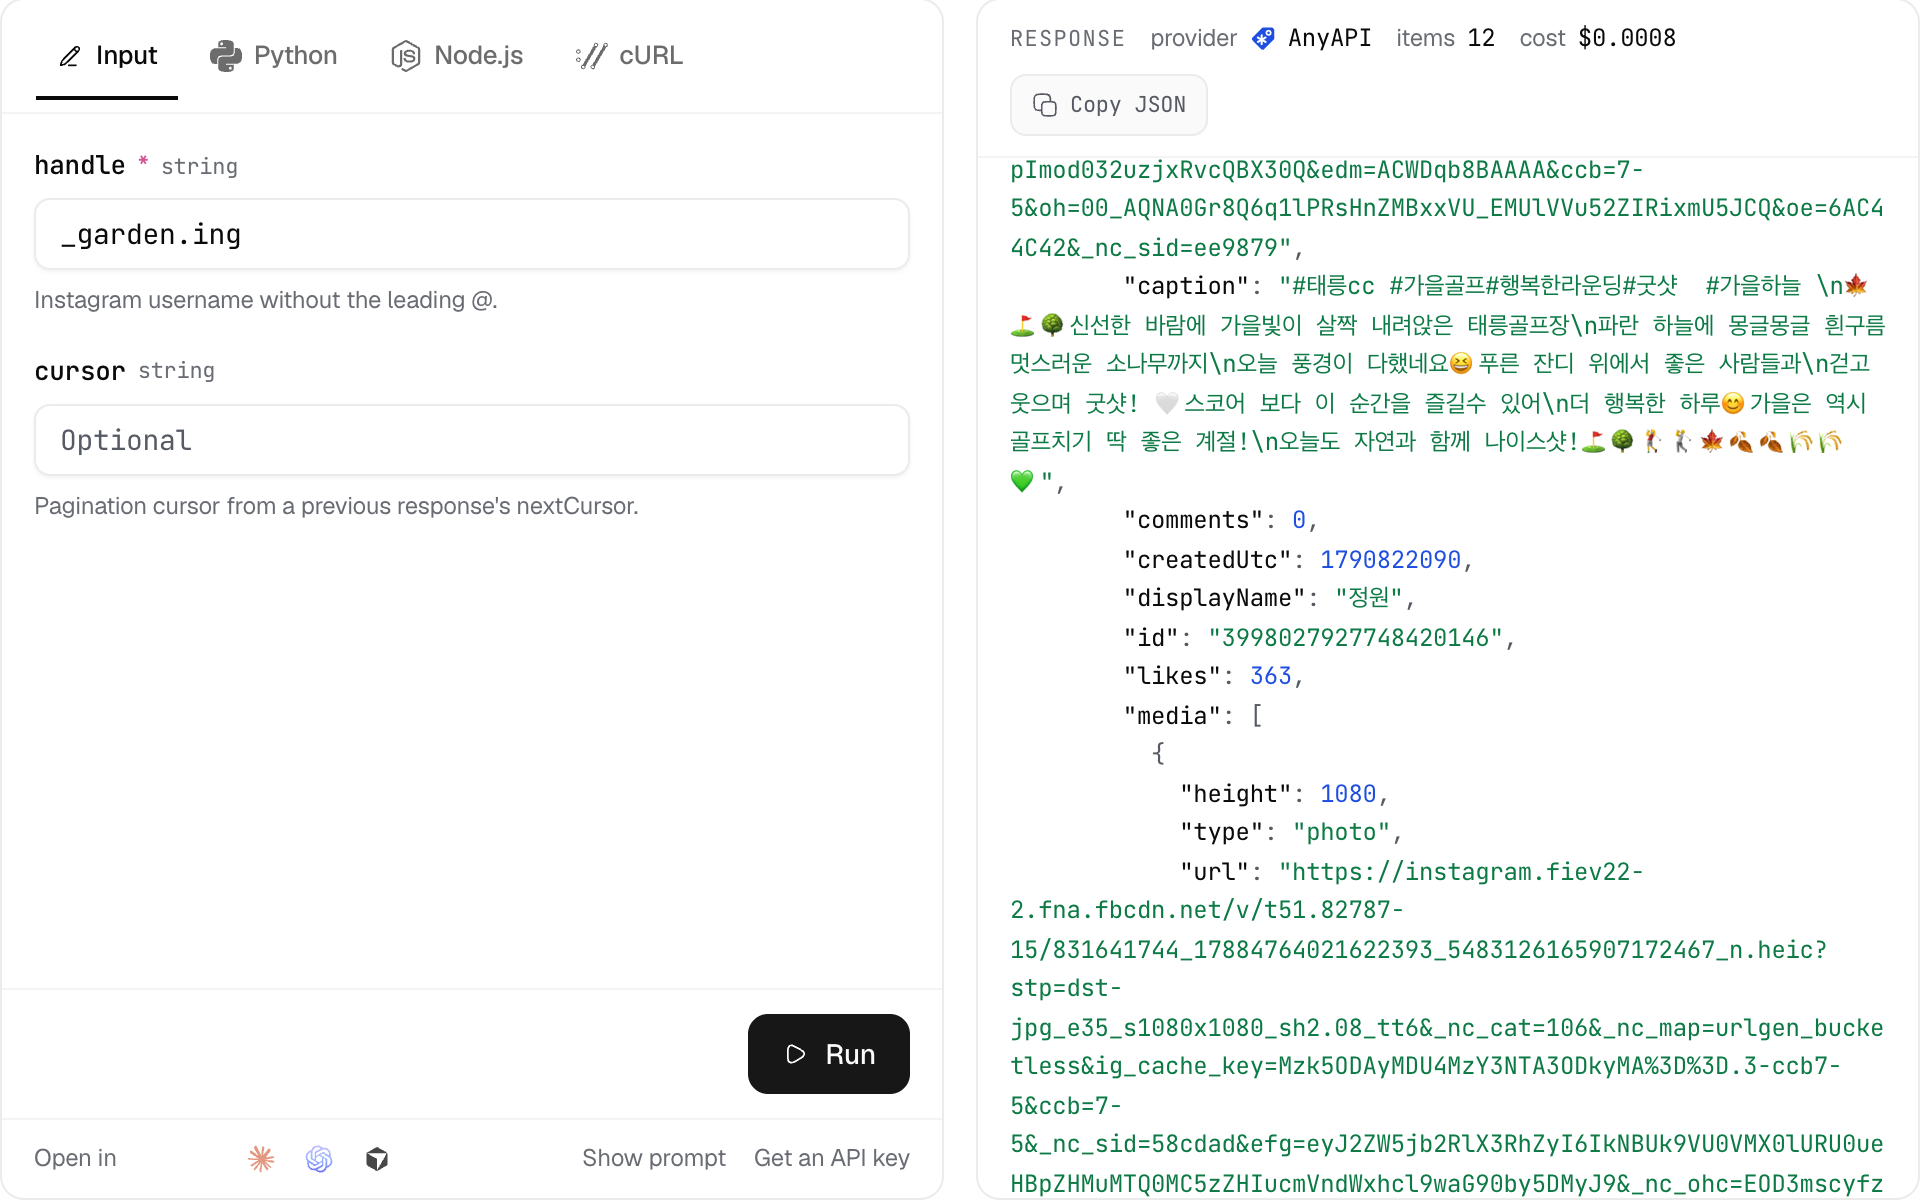Click the RESPONSE header label
The width and height of the screenshot is (1920, 1200).
(1067, 38)
